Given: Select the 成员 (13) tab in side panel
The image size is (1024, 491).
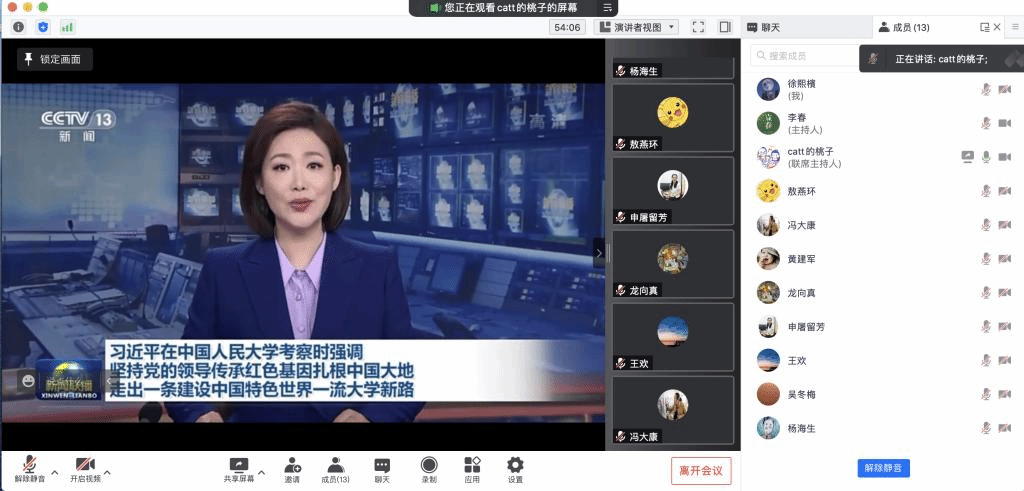Looking at the screenshot, I should pos(906,27).
